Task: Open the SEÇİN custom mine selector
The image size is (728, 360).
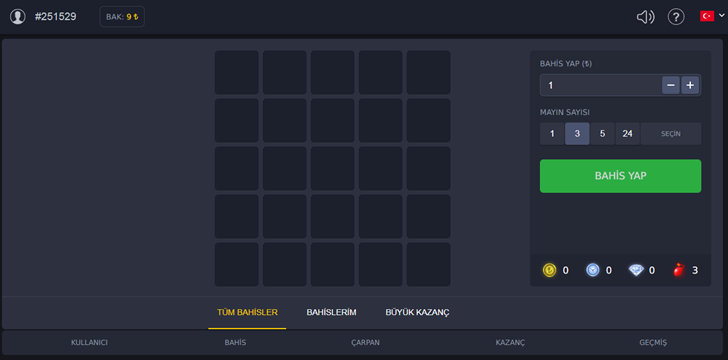Action: point(671,134)
